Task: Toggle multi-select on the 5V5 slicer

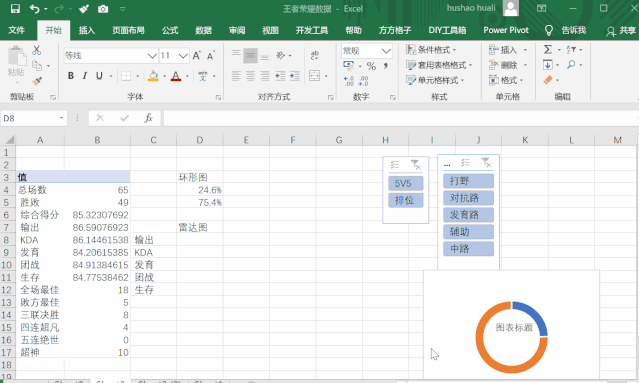Action: click(395, 165)
